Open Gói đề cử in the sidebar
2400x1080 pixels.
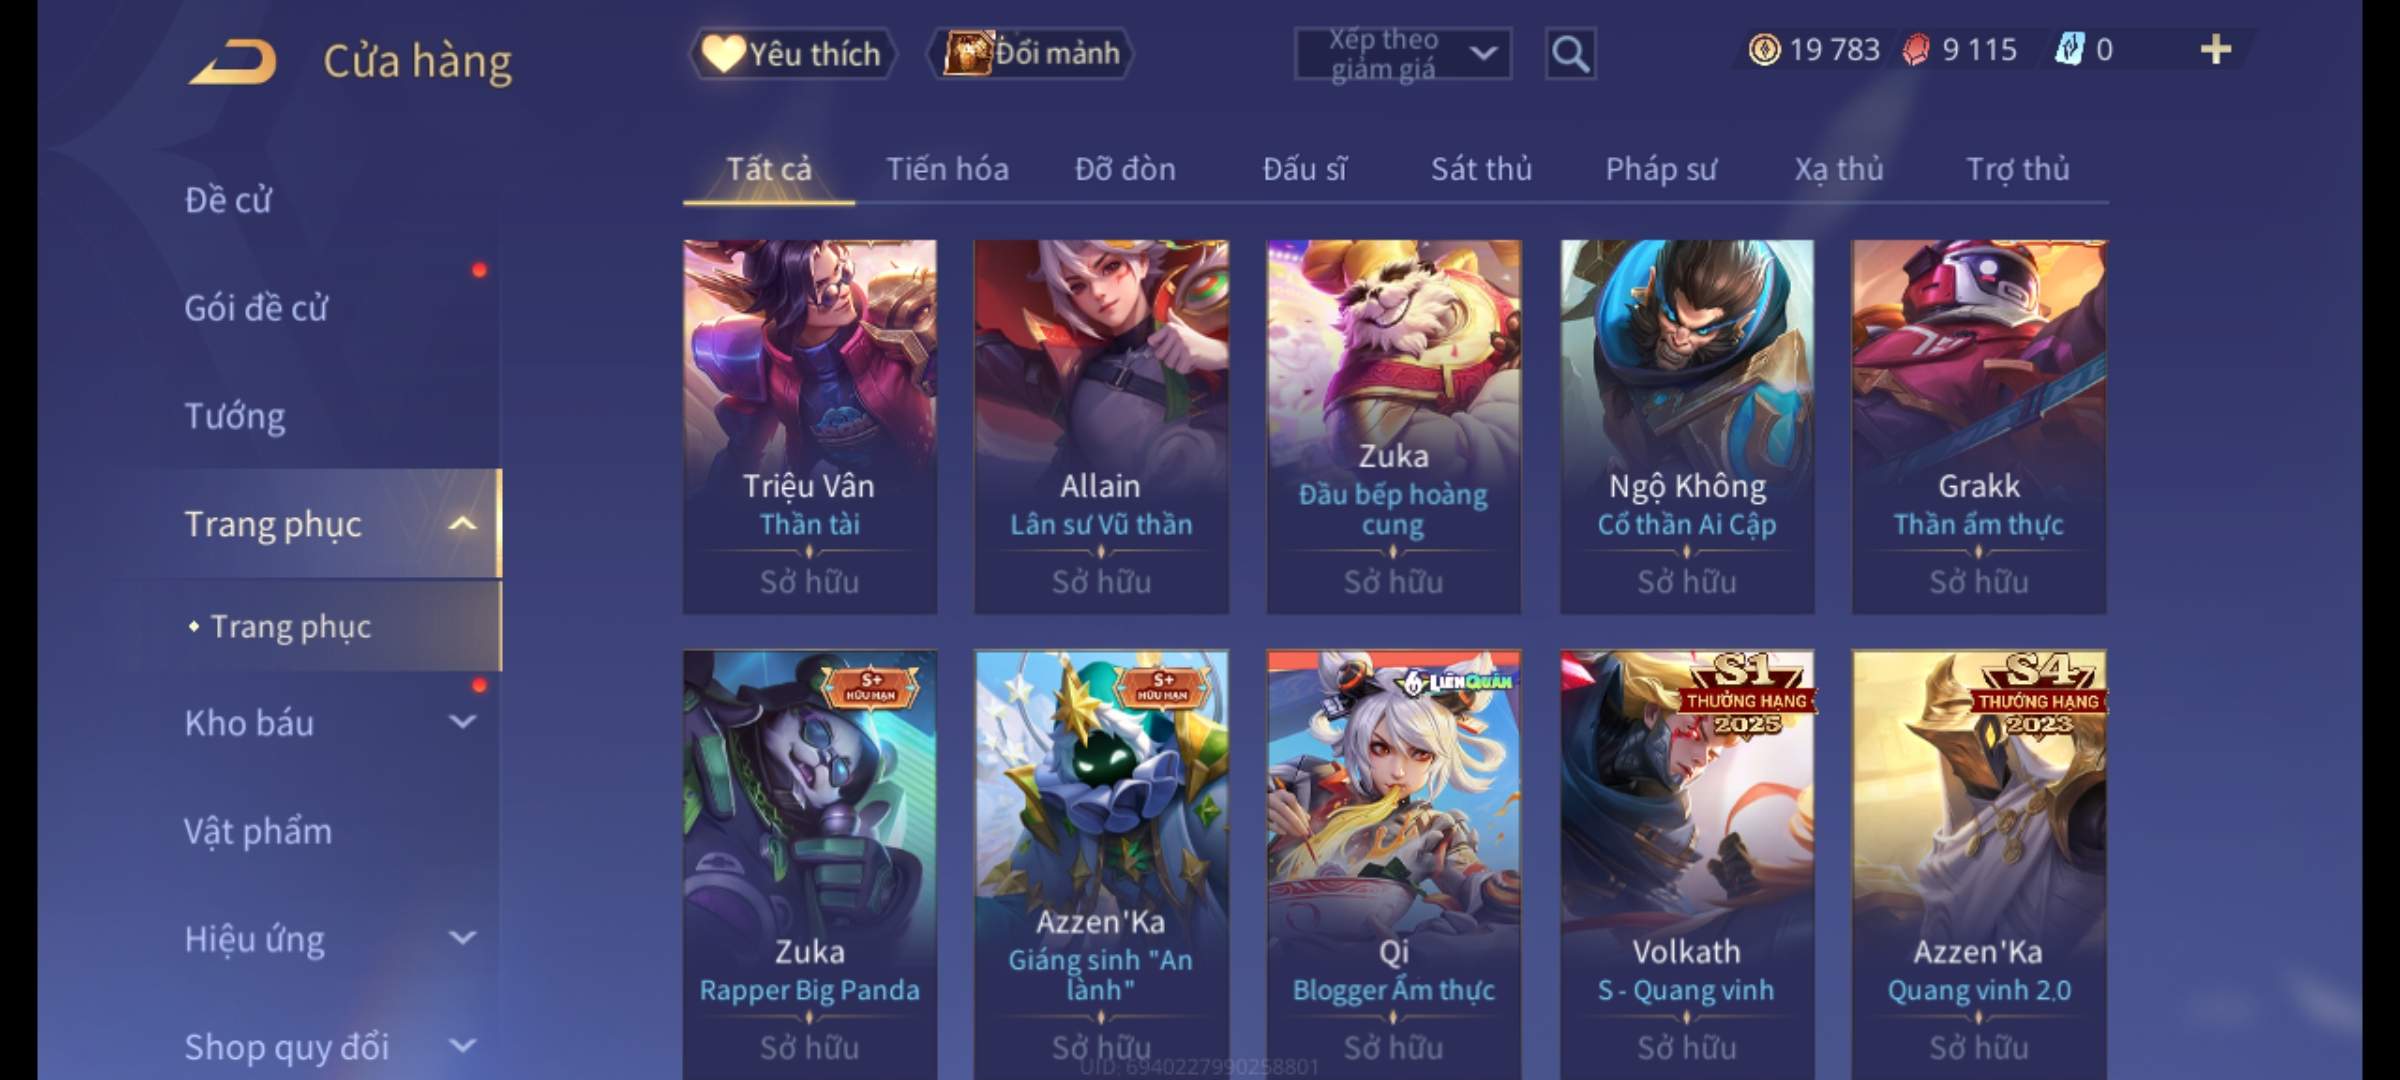256,308
